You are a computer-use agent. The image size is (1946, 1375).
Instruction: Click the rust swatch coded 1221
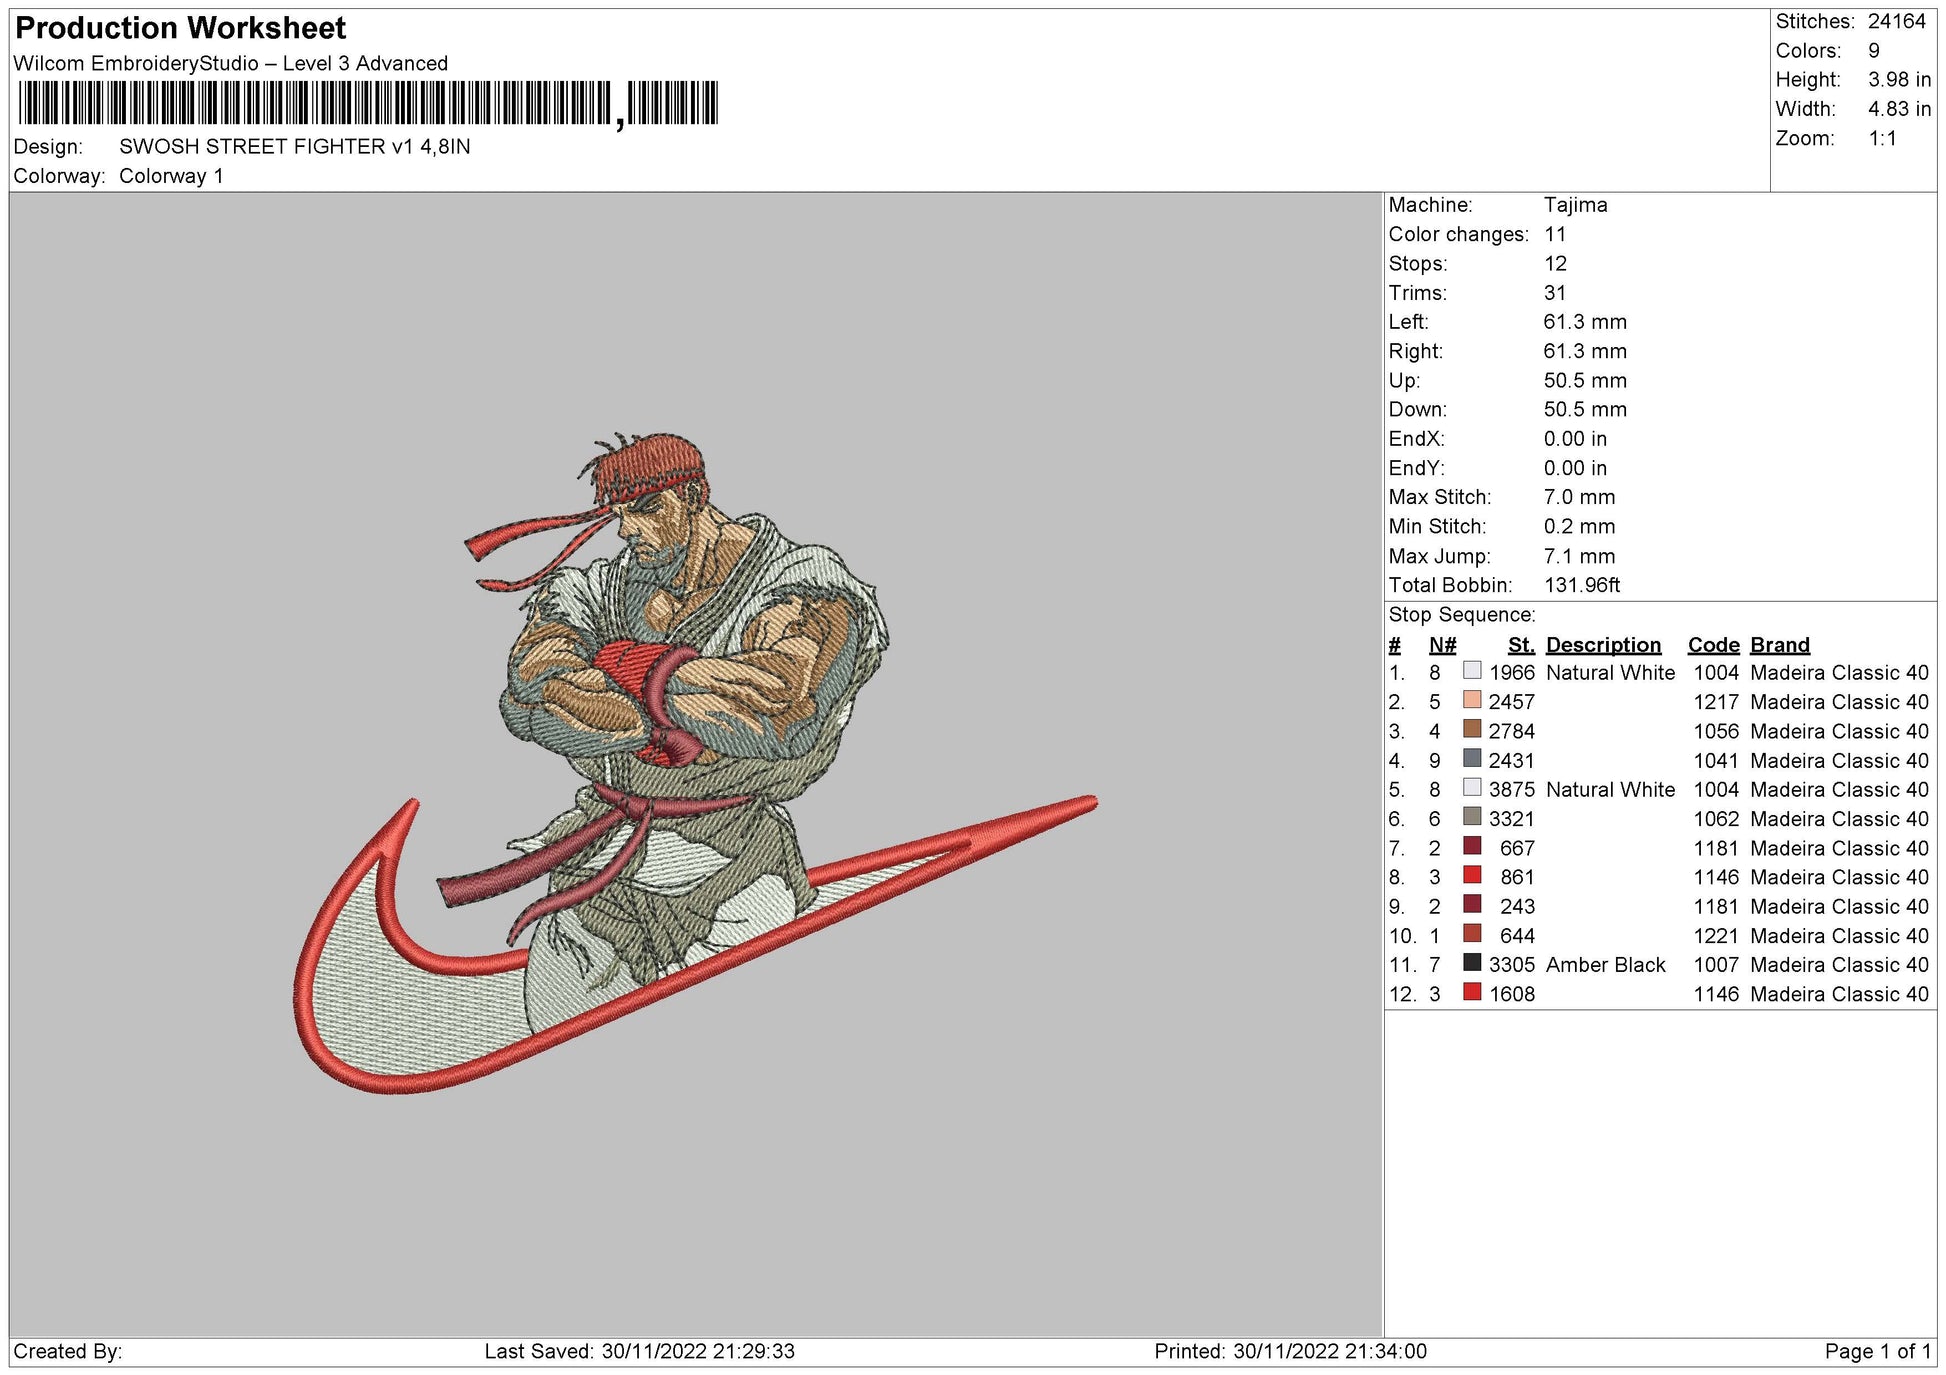(x=1472, y=934)
